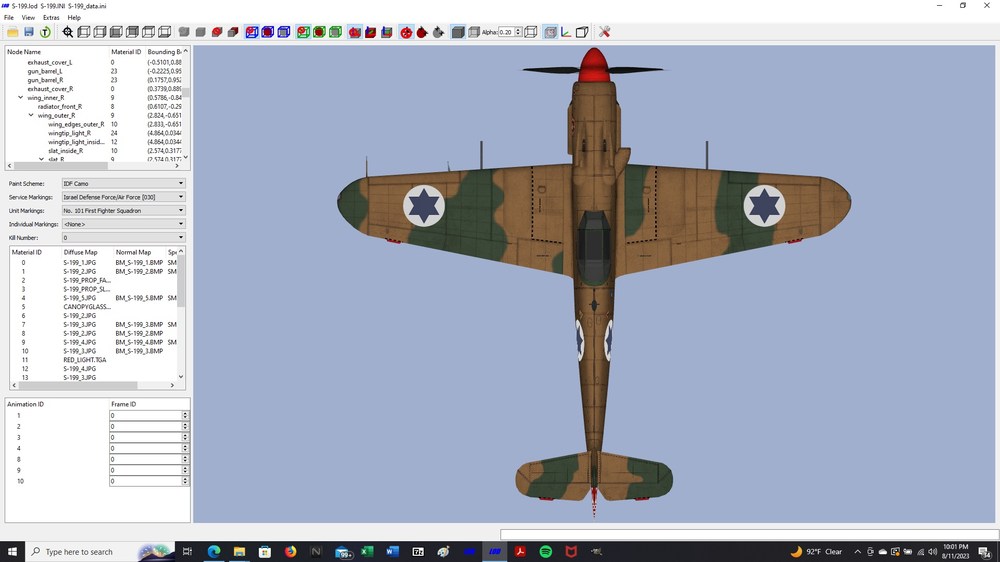Click Frame ID spinner for animation 10
Image resolution: width=1000 pixels, height=562 pixels.
[x=185, y=481]
